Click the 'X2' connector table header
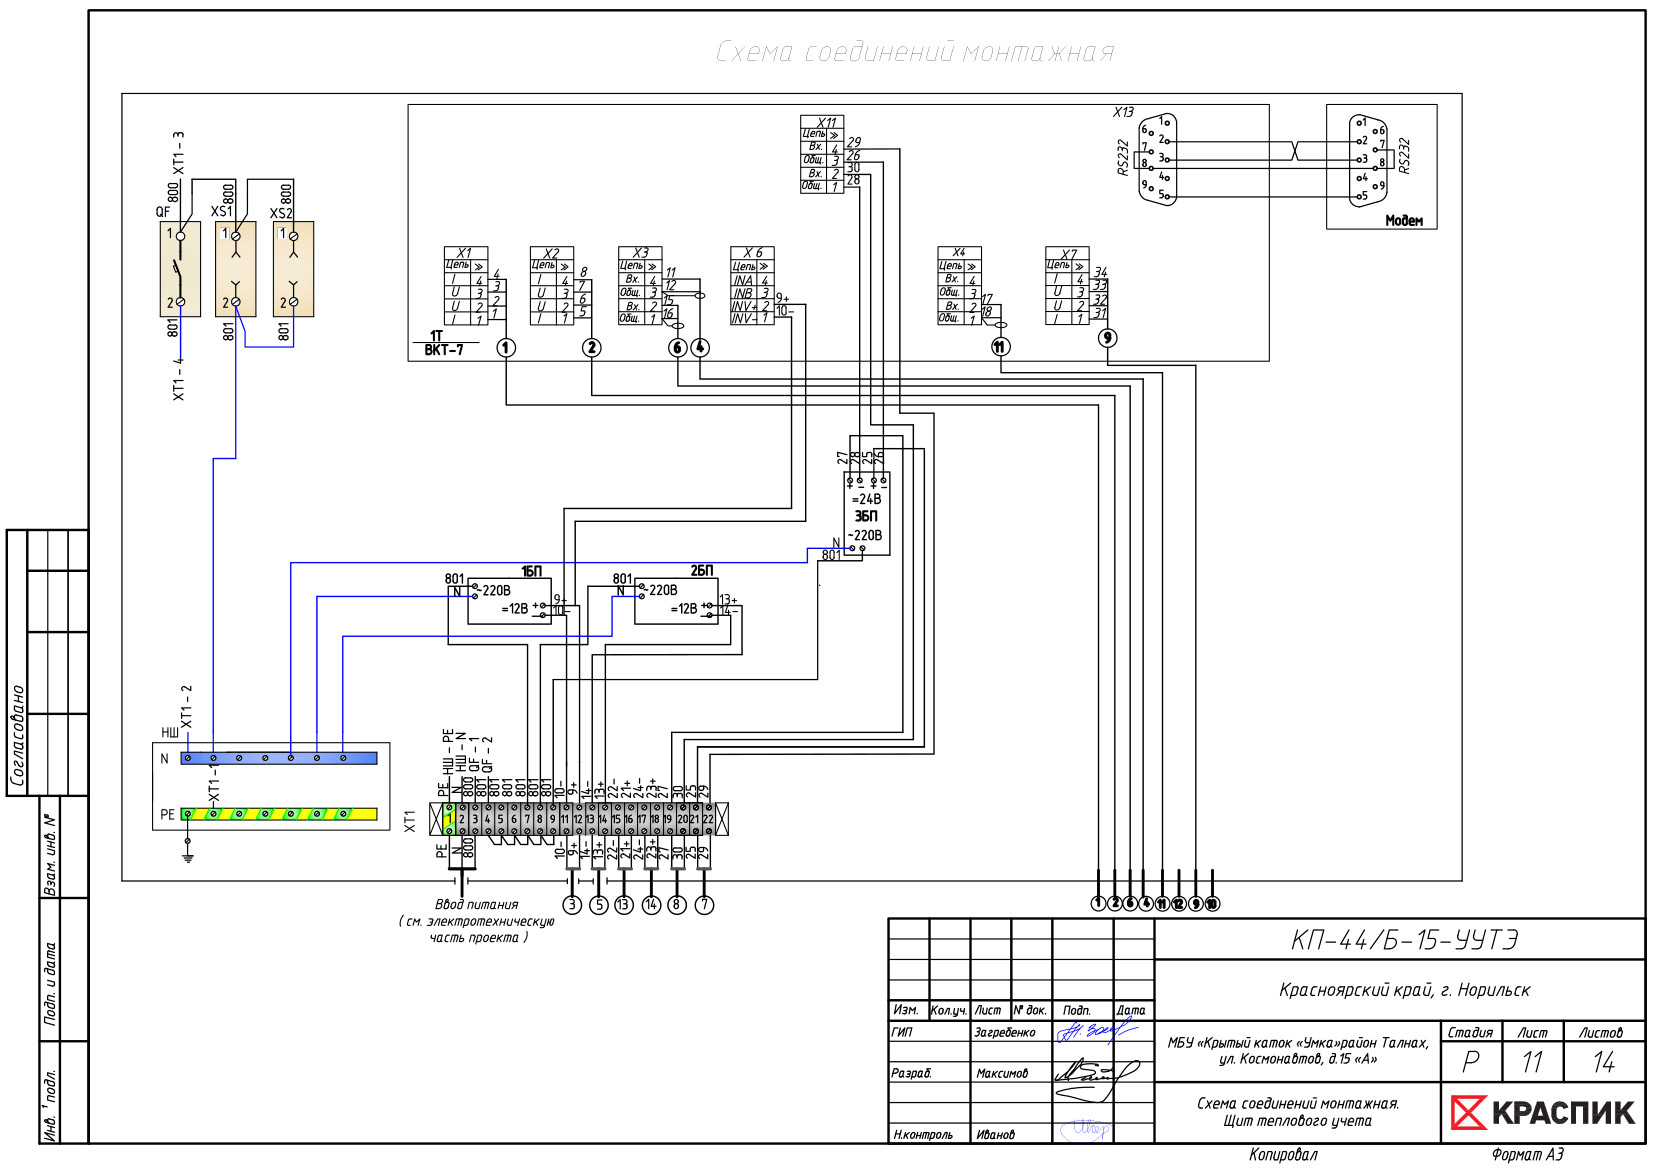This screenshot has width=1654, height=1169. click(551, 253)
